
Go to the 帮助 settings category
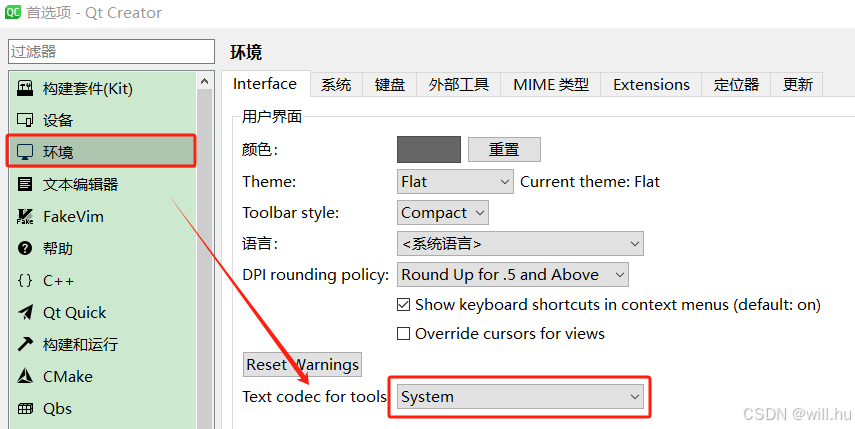[x=102, y=249]
